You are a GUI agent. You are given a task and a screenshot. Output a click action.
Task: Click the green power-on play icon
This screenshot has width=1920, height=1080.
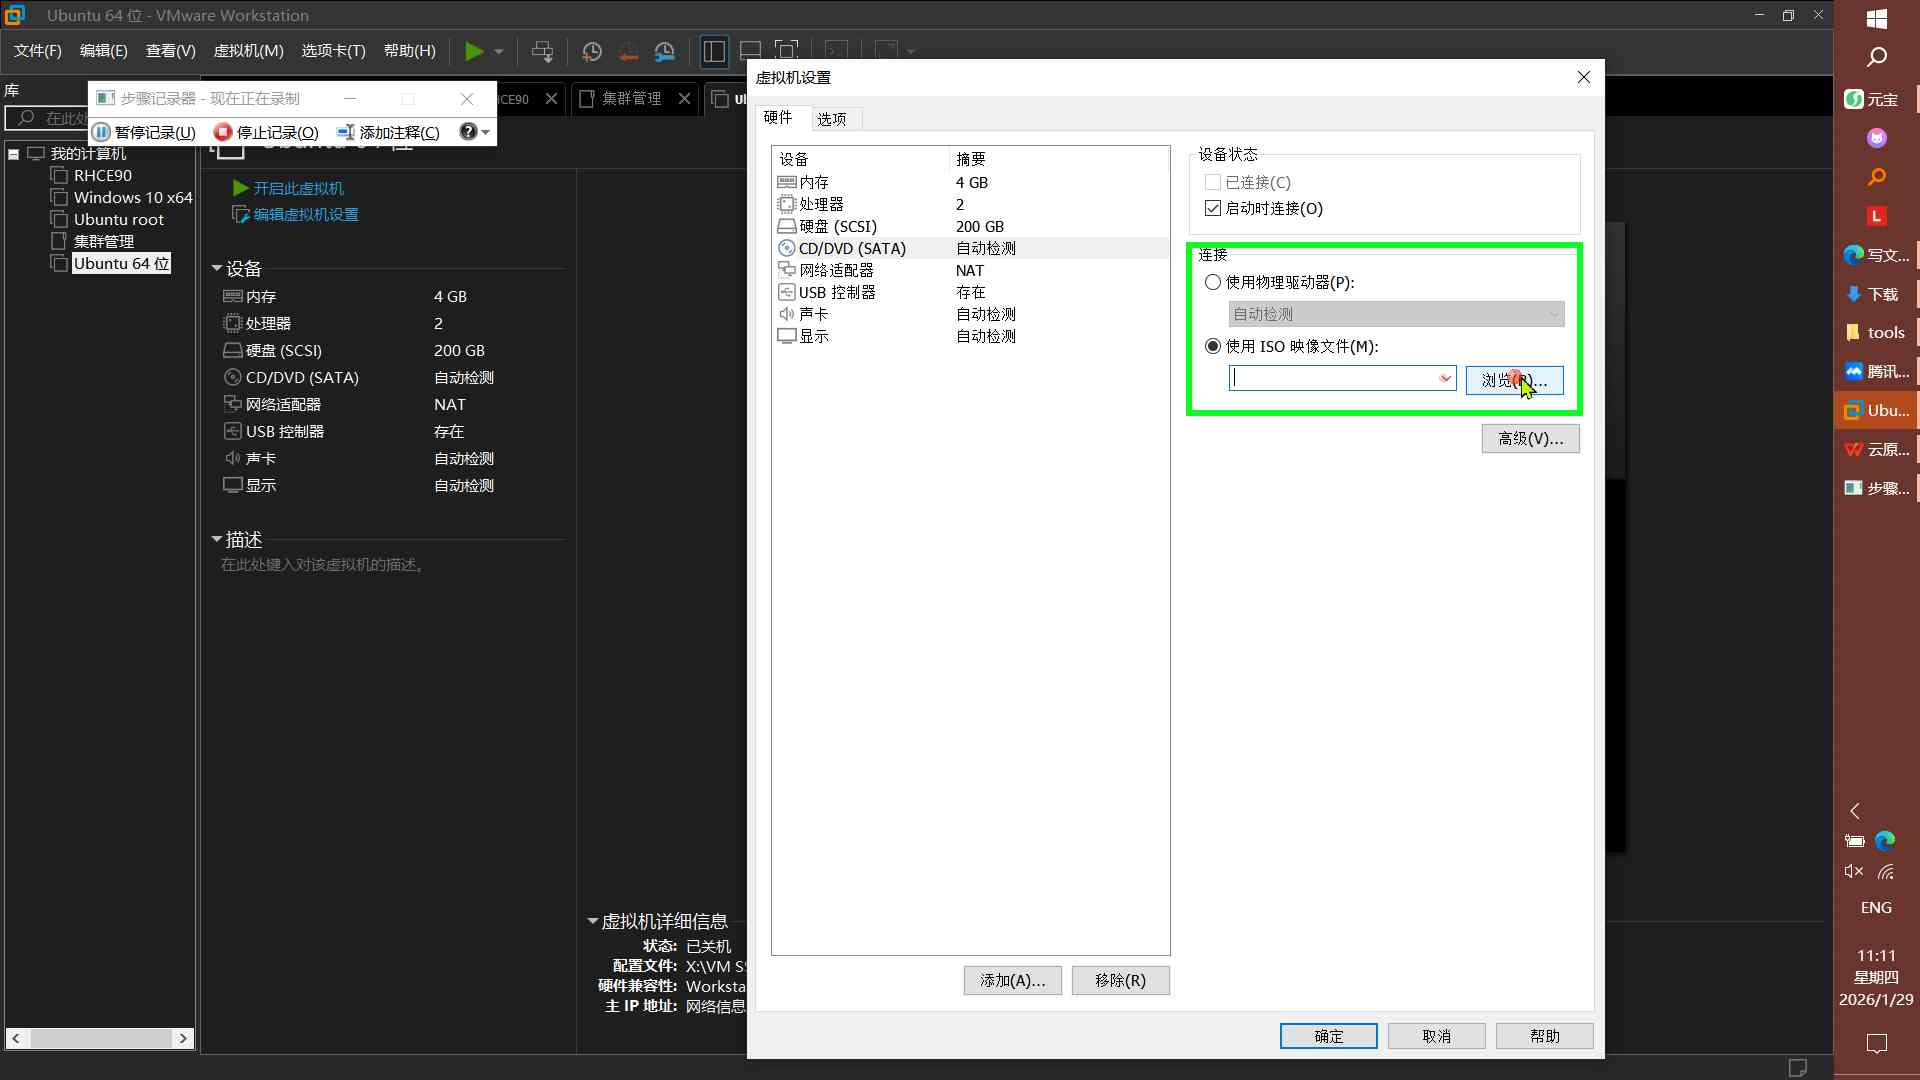(x=474, y=51)
